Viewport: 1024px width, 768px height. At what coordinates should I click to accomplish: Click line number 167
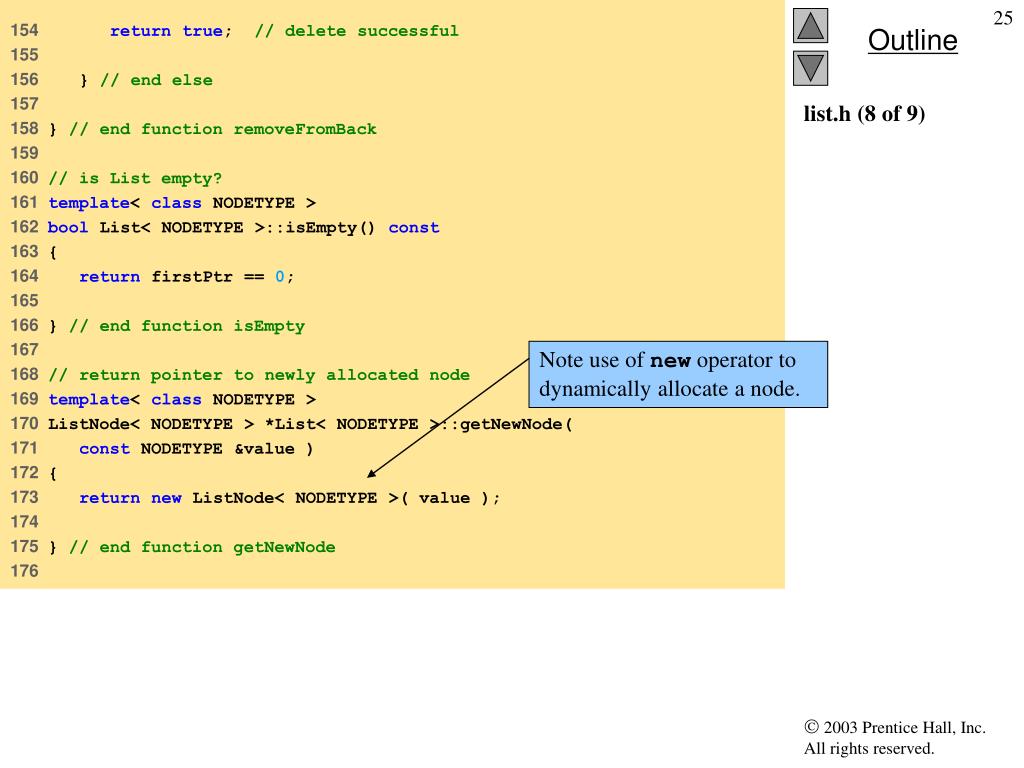(24, 350)
